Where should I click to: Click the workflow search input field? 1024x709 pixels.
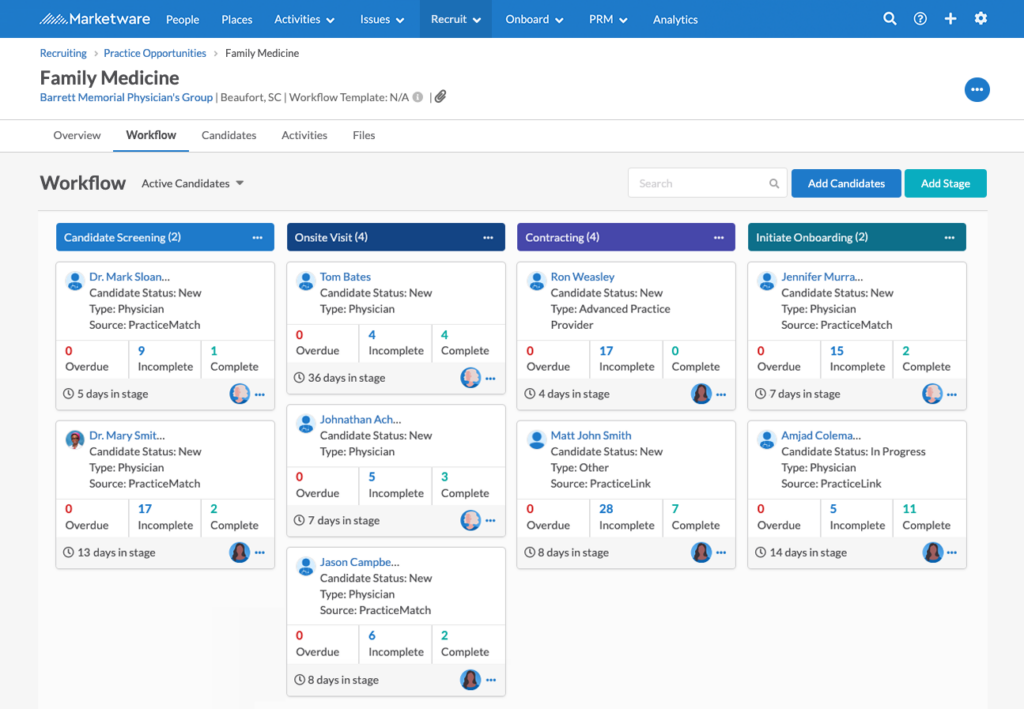click(700, 183)
